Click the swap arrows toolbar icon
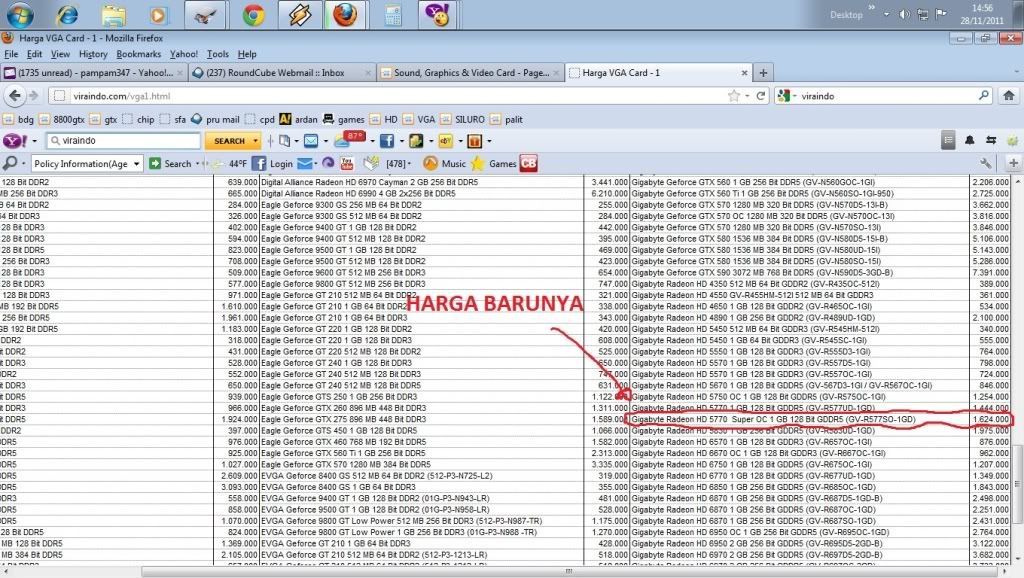The width and height of the screenshot is (1024, 578). (x=991, y=140)
